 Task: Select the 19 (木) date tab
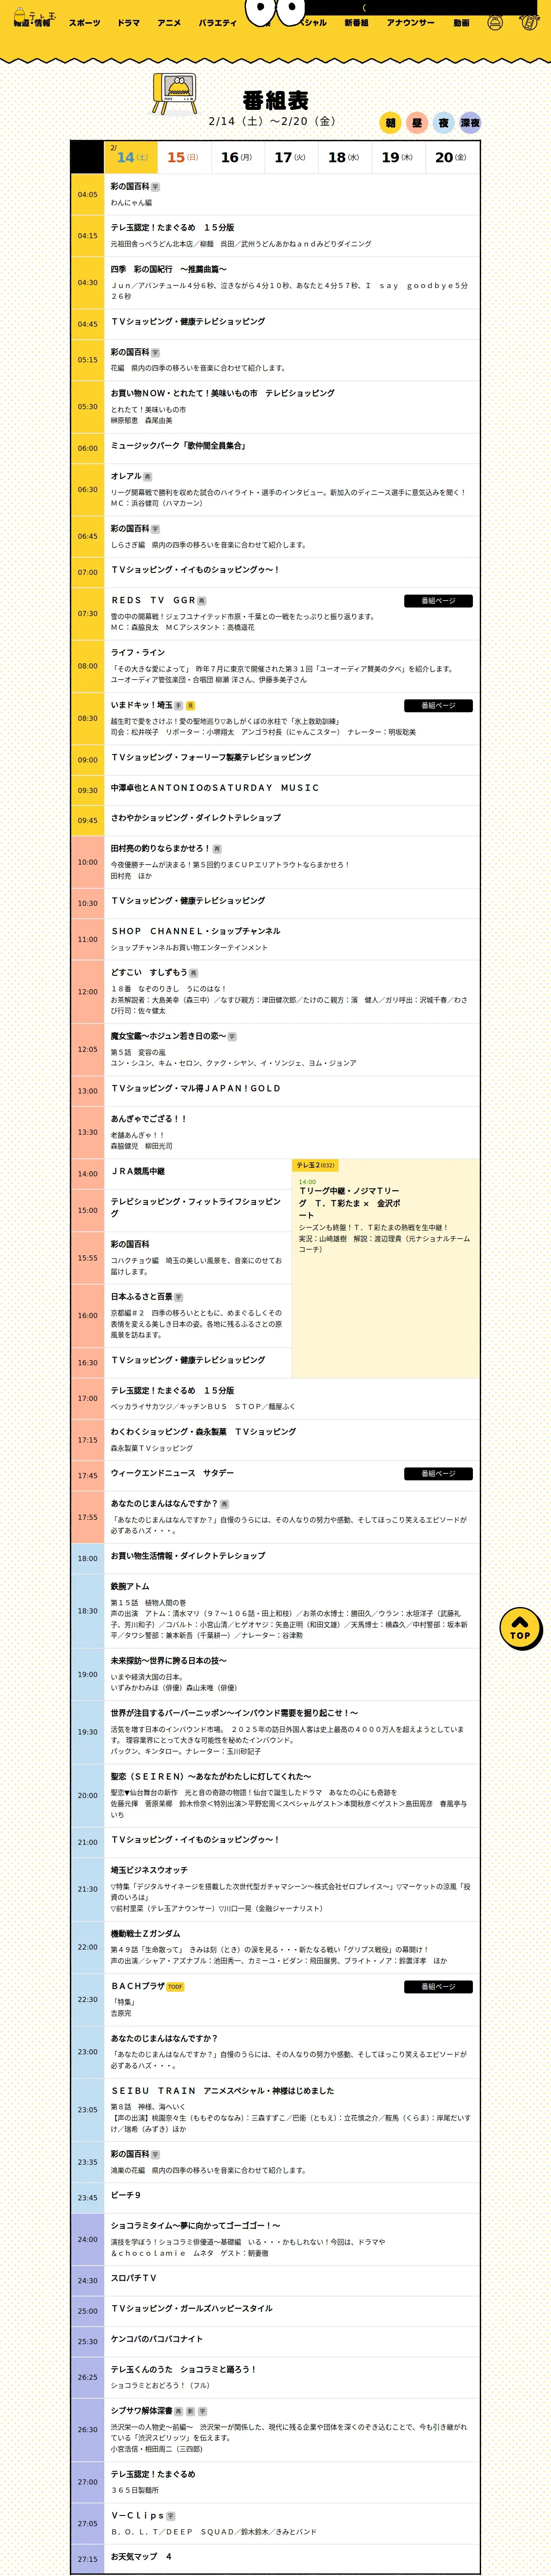click(398, 157)
